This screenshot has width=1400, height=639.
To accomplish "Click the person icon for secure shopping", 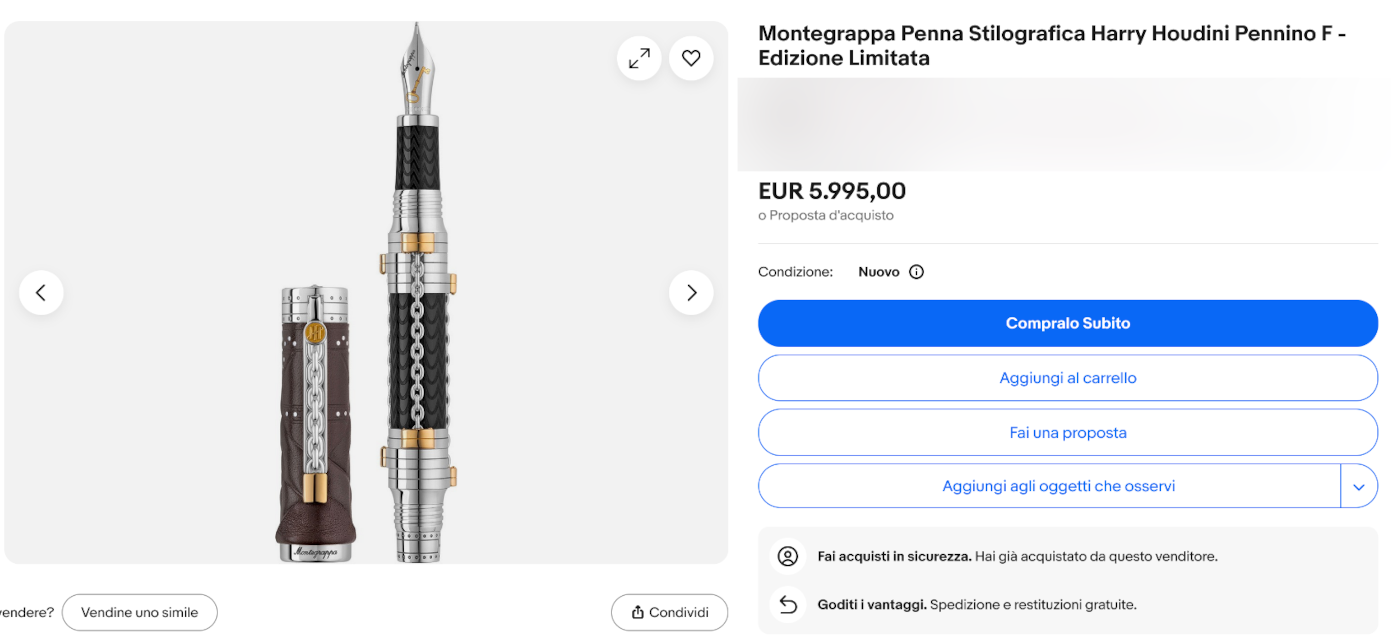I will [x=788, y=557].
